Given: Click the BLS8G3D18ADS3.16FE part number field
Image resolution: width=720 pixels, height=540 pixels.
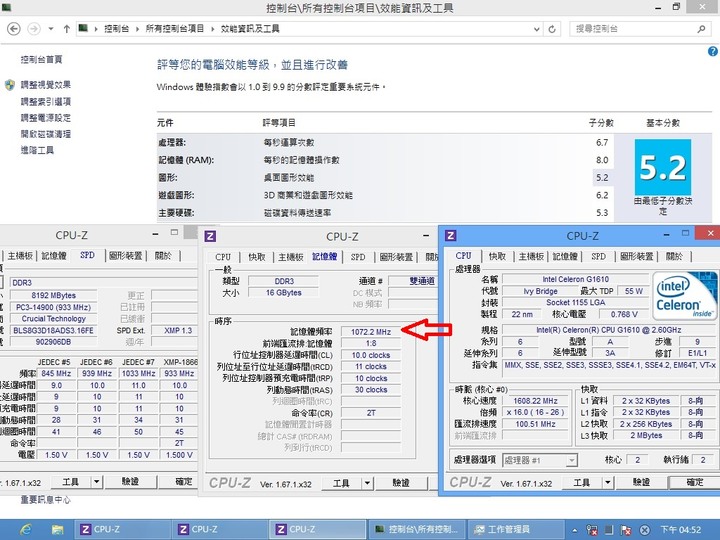Looking at the screenshot, I should 53,331.
